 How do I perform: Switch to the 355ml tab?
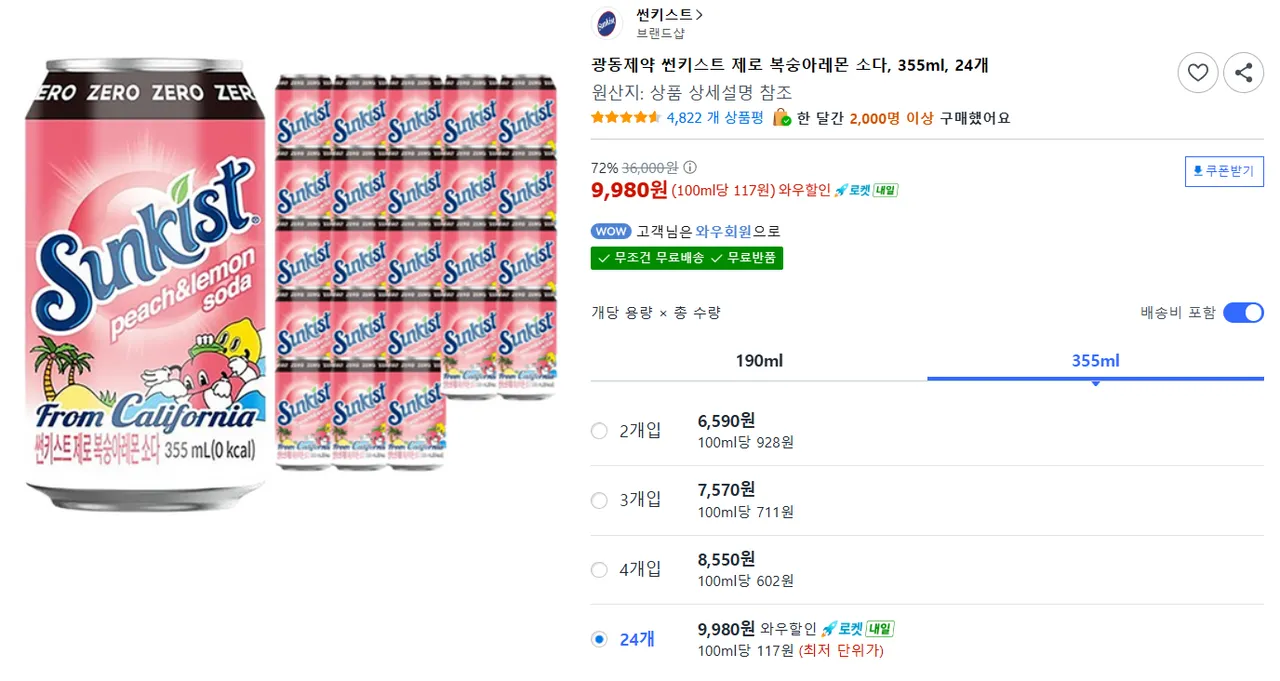1095,361
